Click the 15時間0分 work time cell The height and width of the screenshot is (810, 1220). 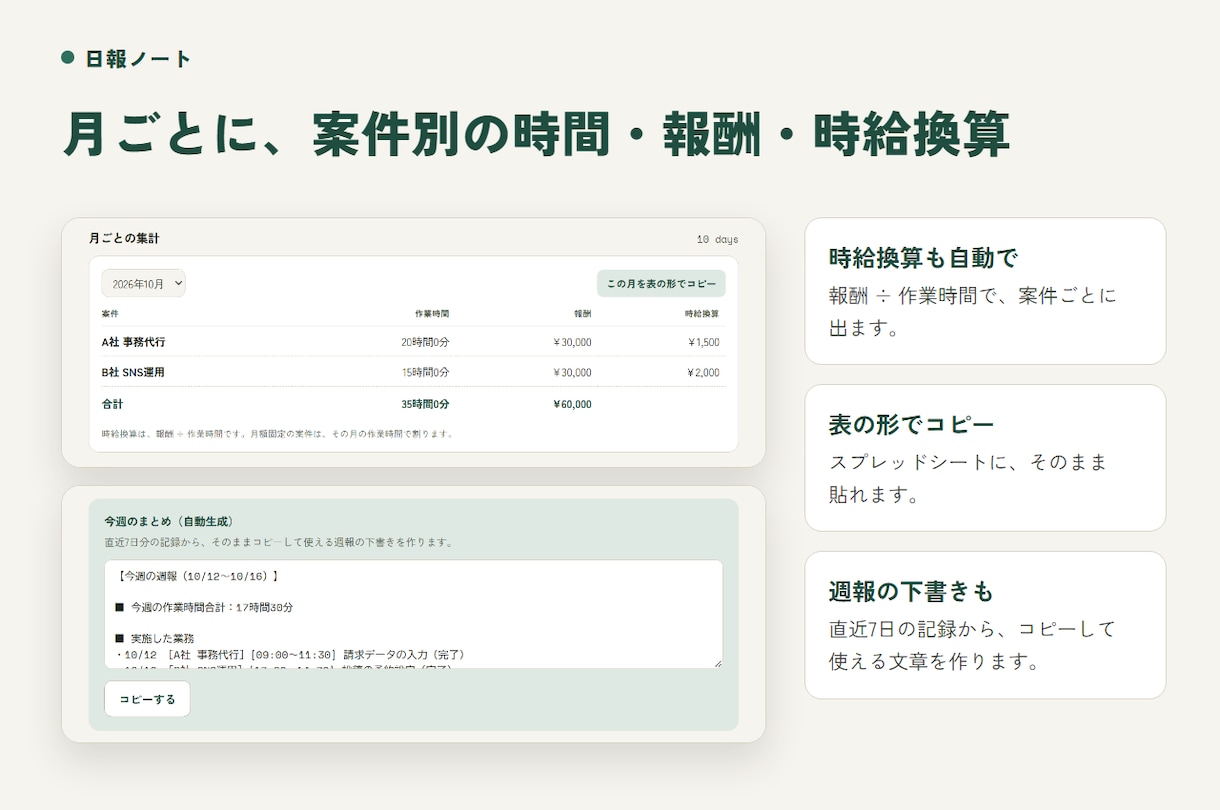click(425, 372)
